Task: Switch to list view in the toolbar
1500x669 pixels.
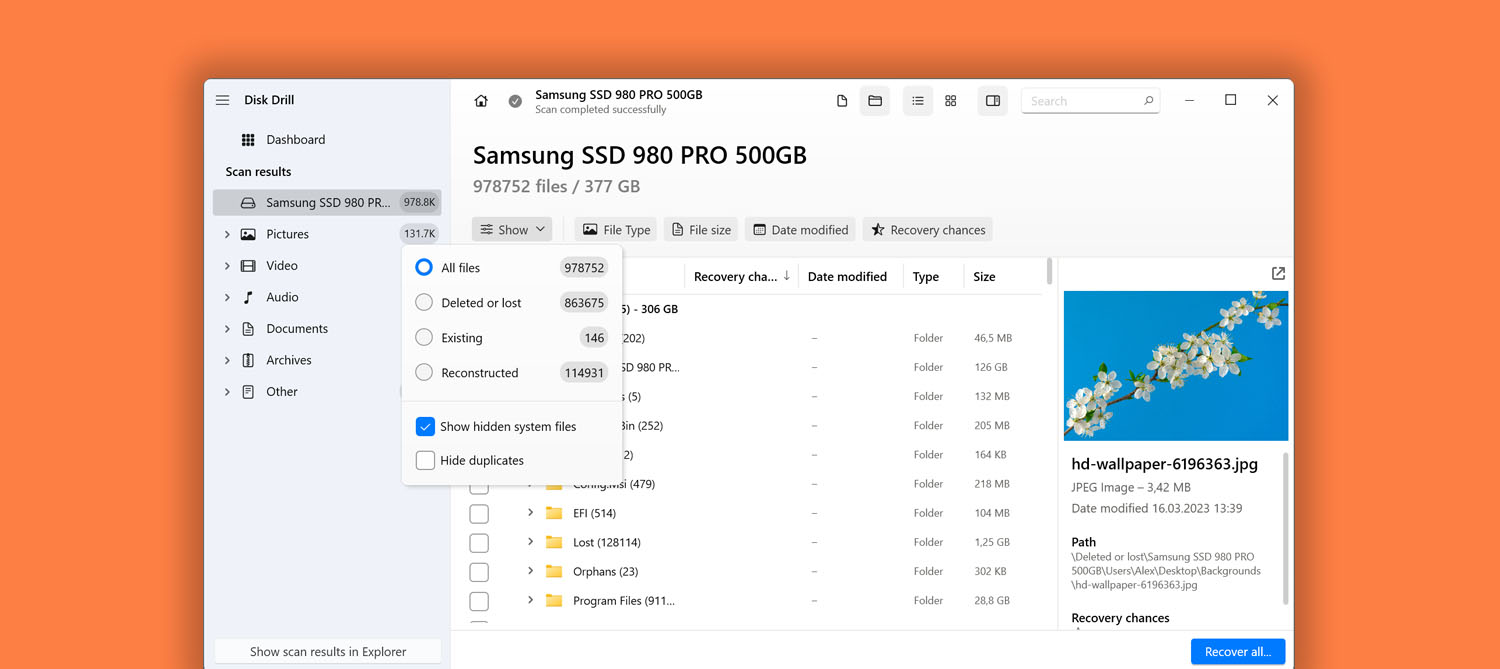Action: (917, 100)
